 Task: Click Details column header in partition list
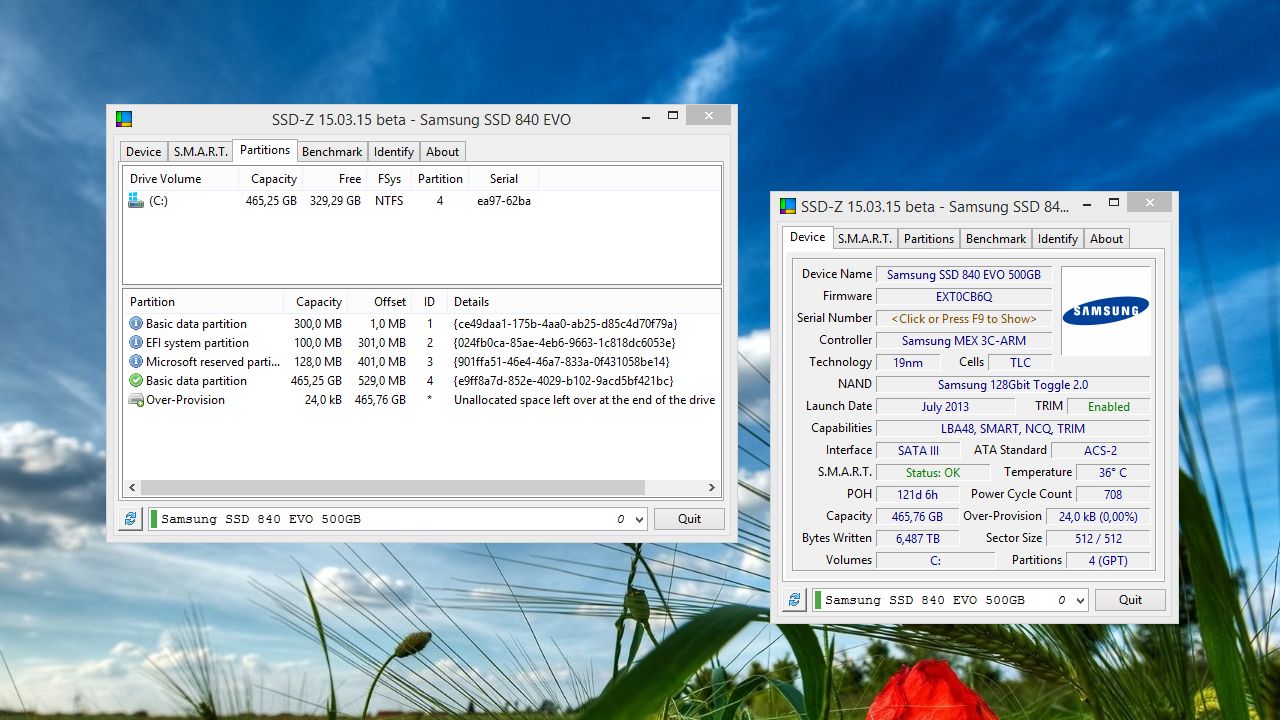[583, 302]
